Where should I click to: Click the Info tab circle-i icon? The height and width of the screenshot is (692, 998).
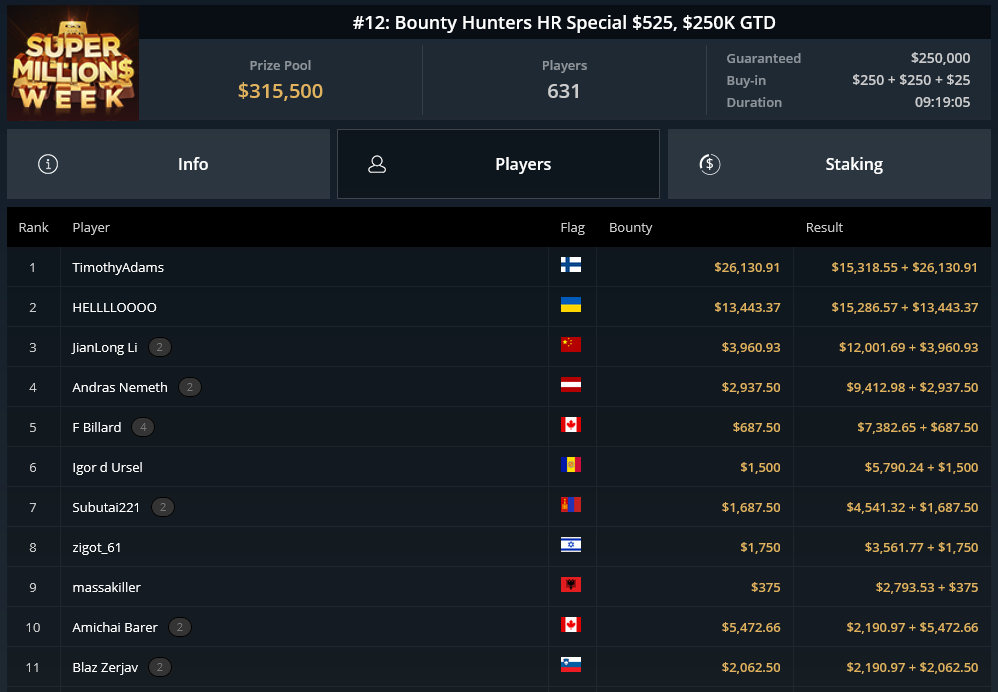48,164
